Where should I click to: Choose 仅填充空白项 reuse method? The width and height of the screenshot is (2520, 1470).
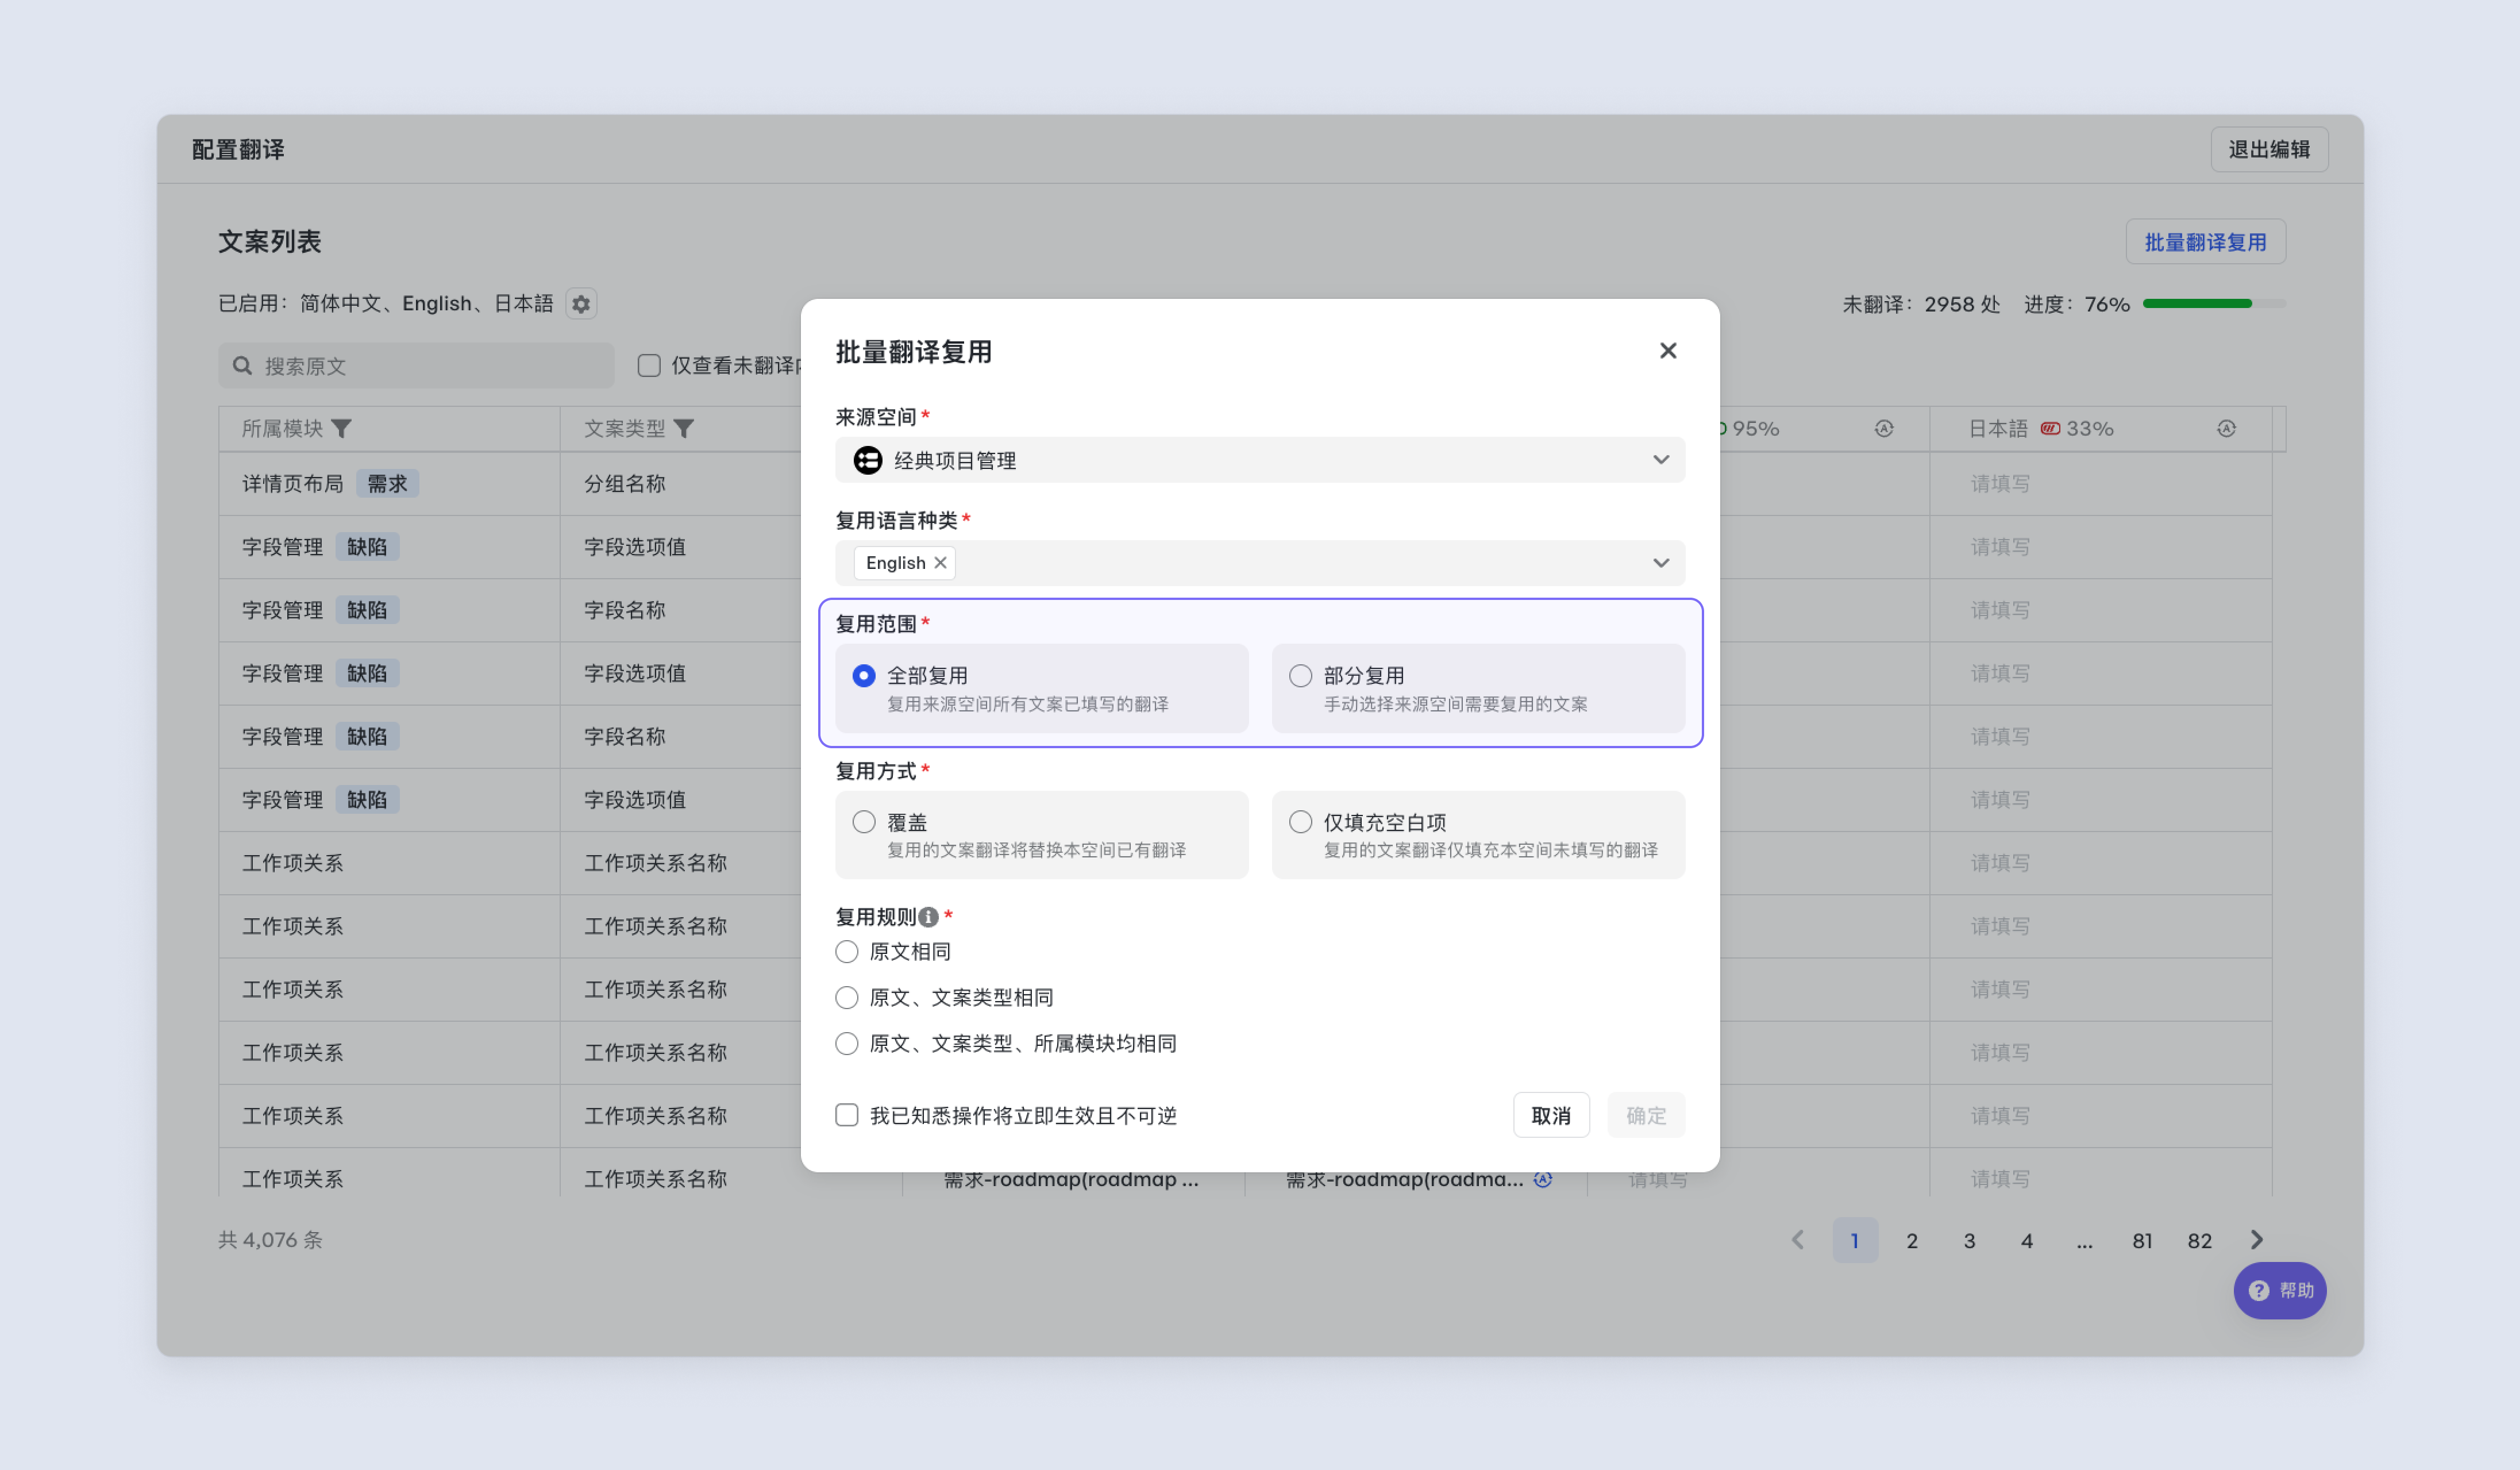[x=1300, y=822]
